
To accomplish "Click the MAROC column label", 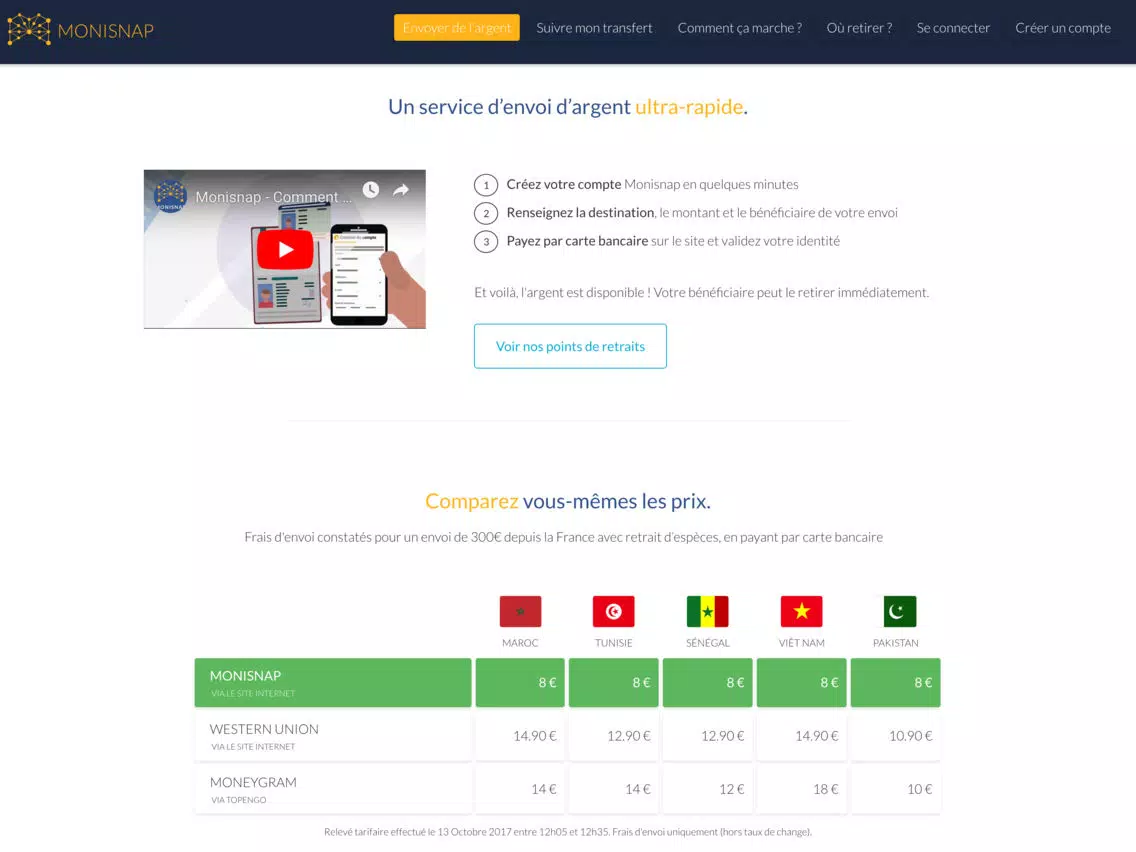I will (x=520, y=643).
